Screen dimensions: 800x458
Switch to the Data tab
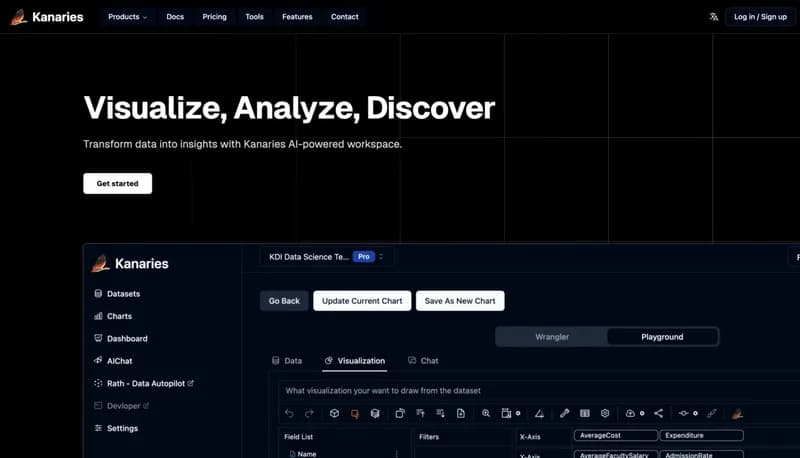coord(287,361)
